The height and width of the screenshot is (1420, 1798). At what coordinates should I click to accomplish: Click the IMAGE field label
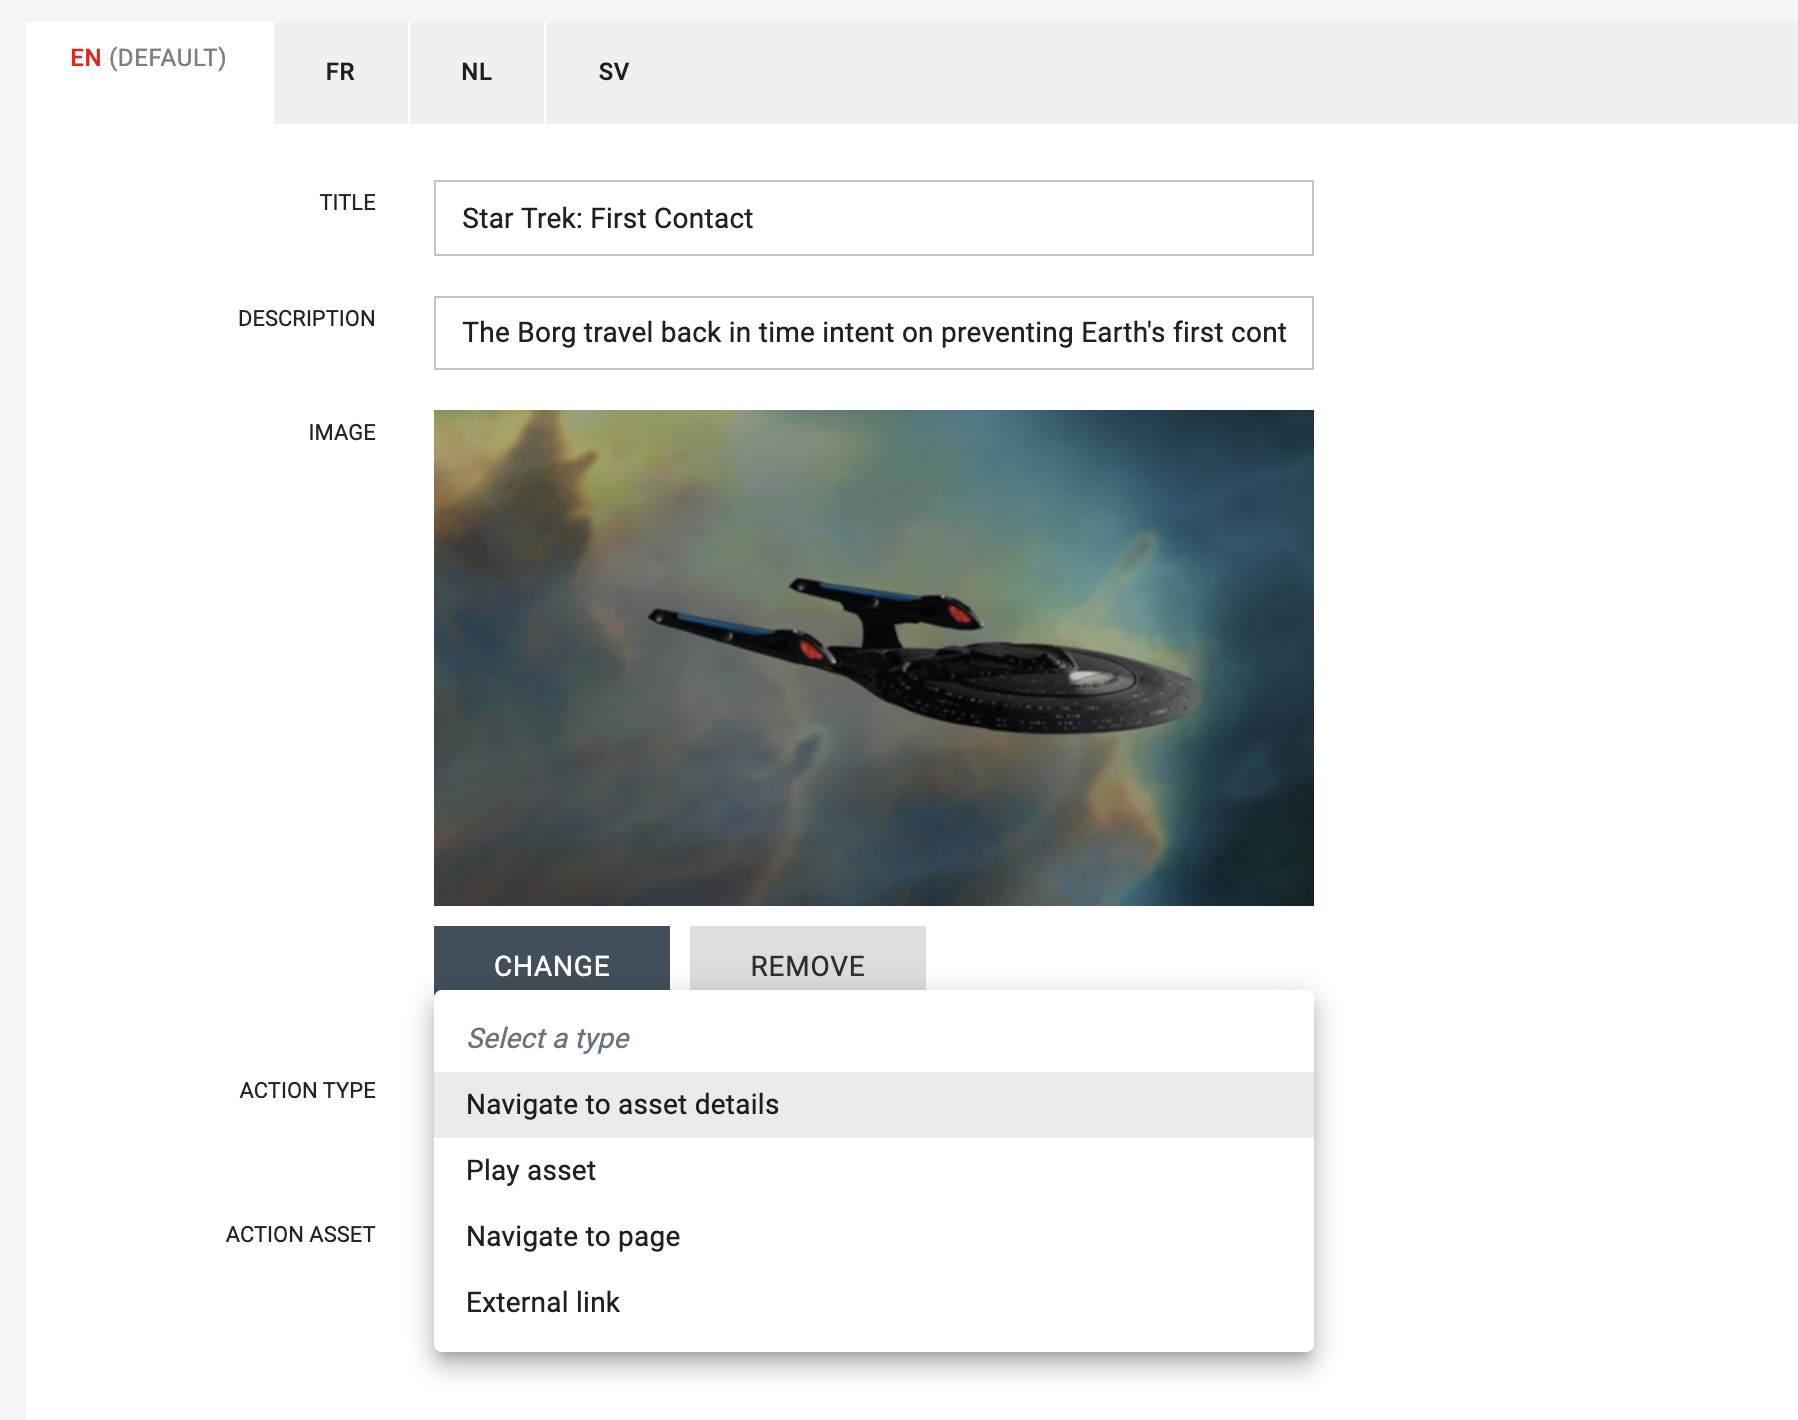click(x=342, y=433)
